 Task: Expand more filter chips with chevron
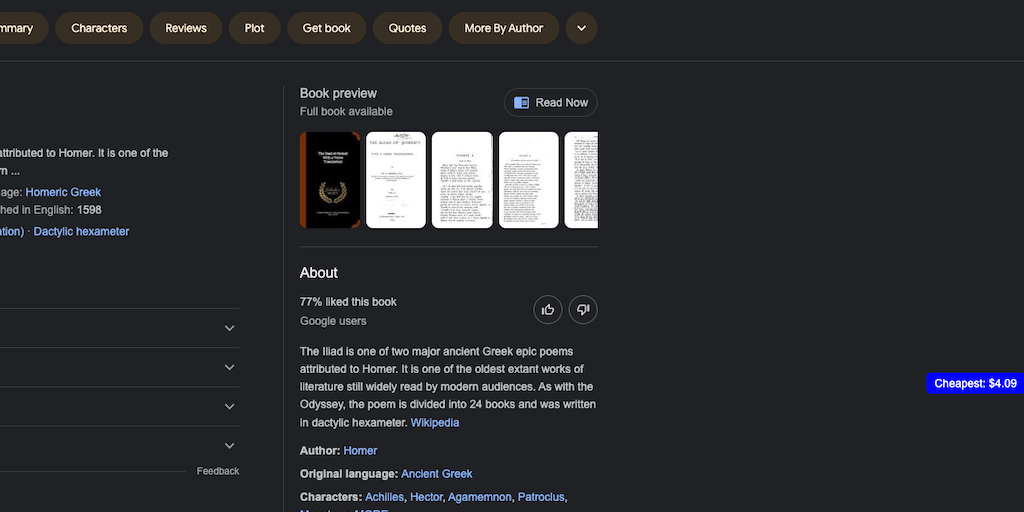(581, 28)
